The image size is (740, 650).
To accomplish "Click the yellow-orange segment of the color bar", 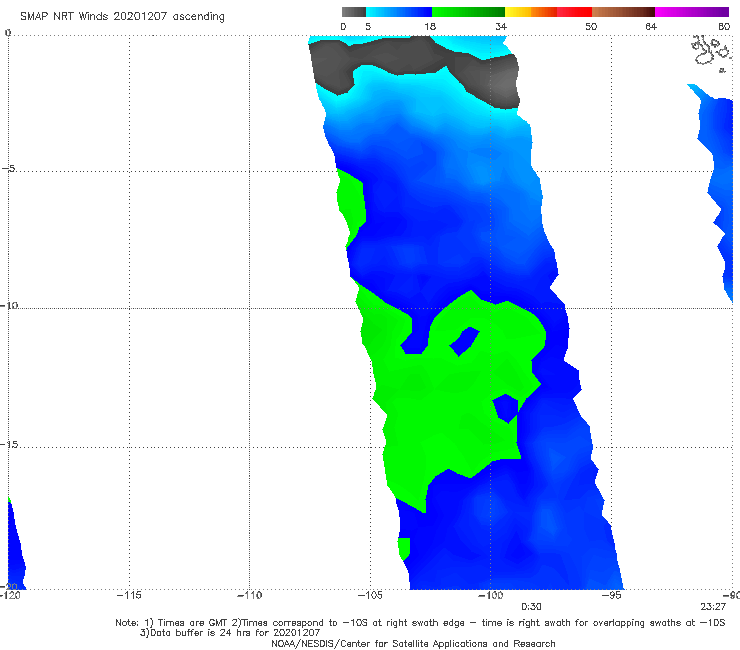I will pos(531,12).
